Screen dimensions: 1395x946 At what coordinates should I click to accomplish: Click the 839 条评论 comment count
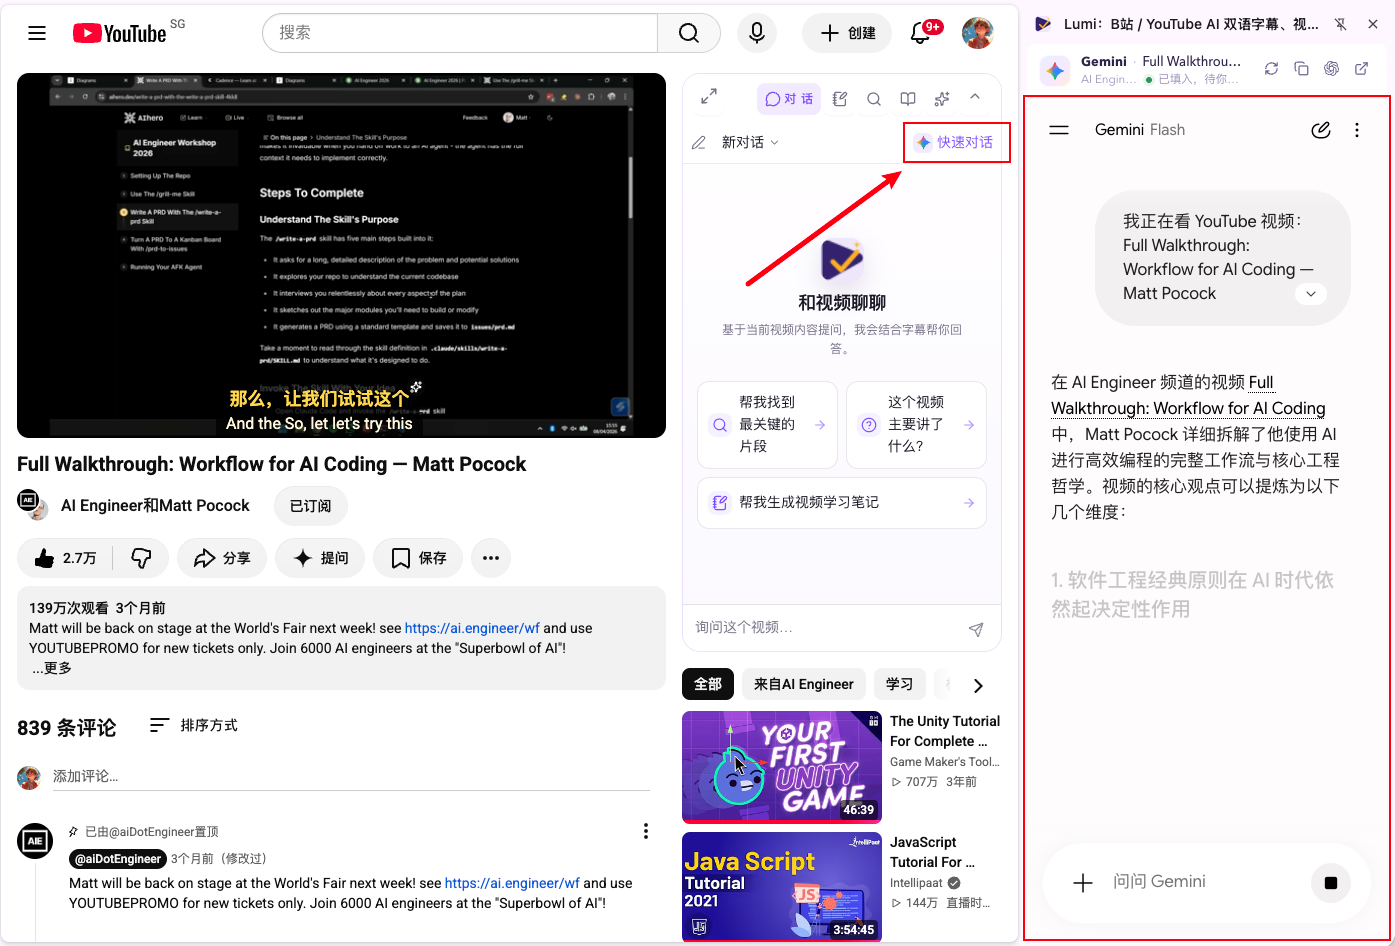pos(67,728)
